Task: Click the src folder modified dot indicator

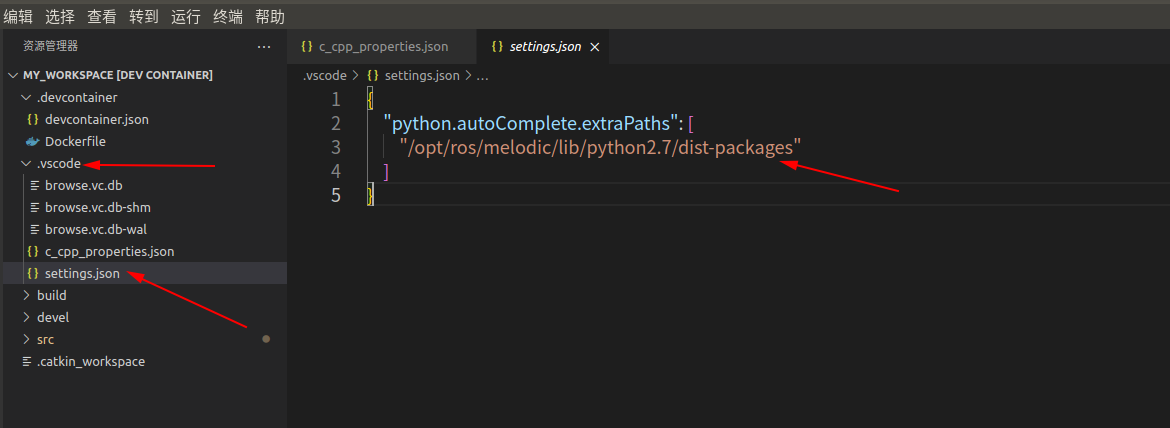Action: (x=266, y=339)
